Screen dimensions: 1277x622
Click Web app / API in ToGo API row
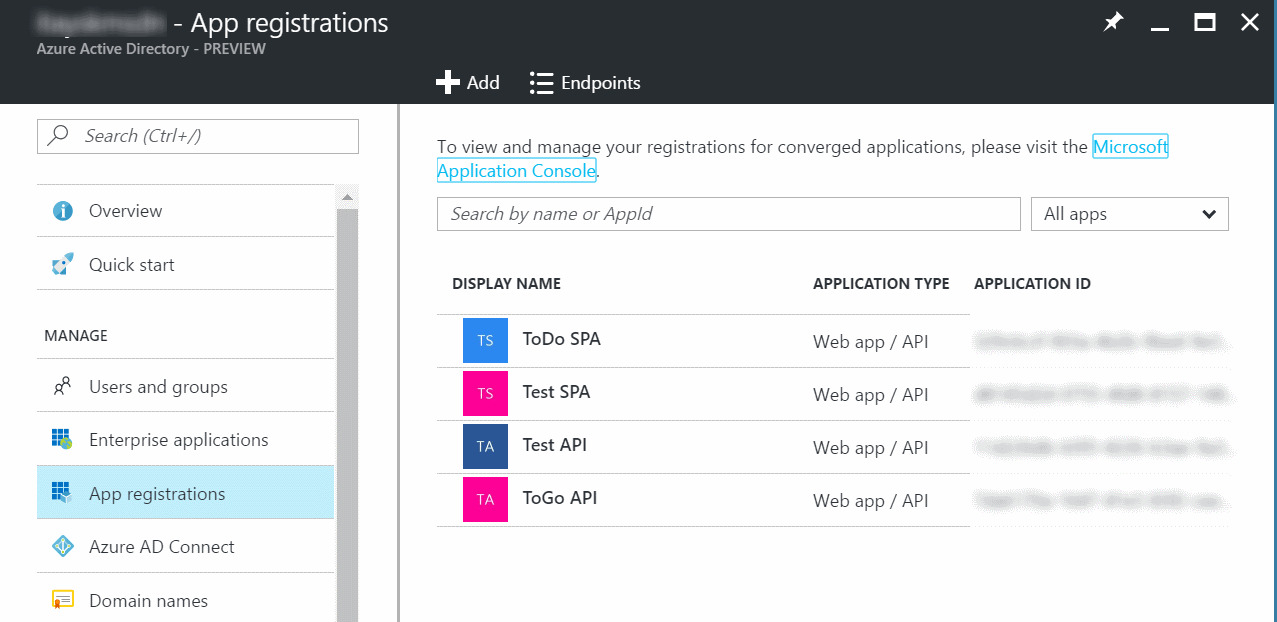pos(871,501)
